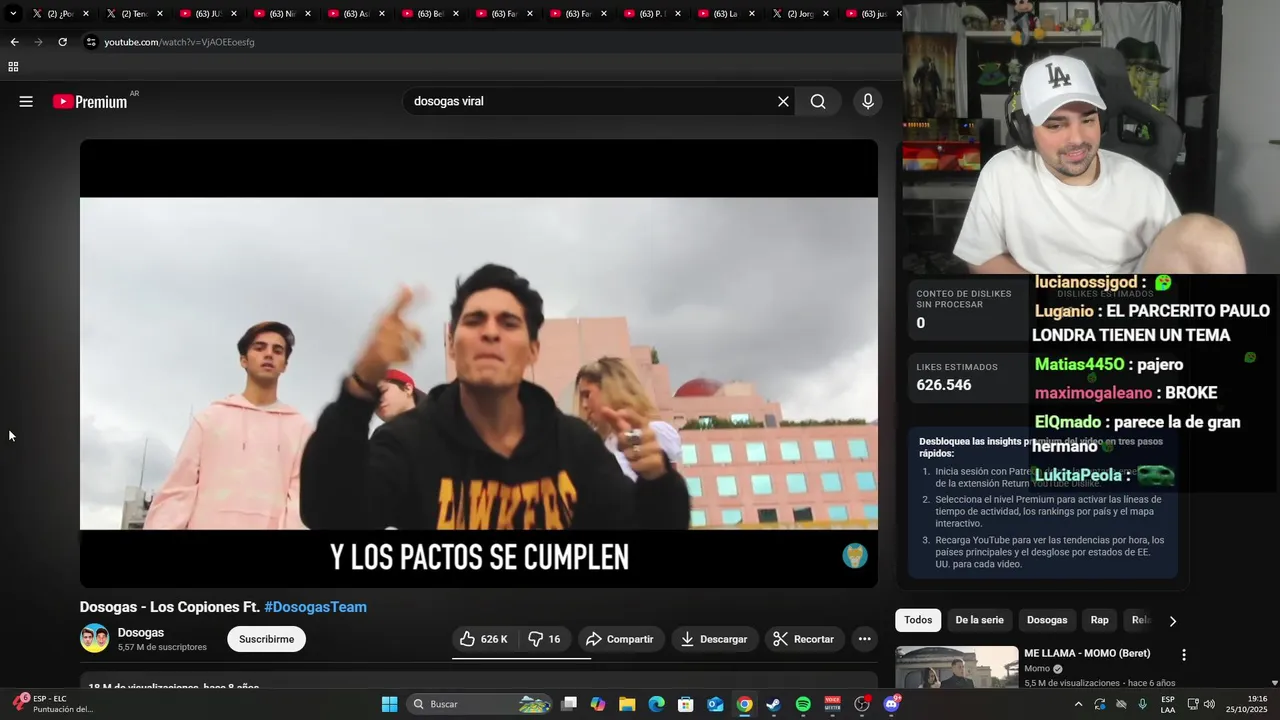Open the Dosogas channel avatar

click(x=94, y=638)
